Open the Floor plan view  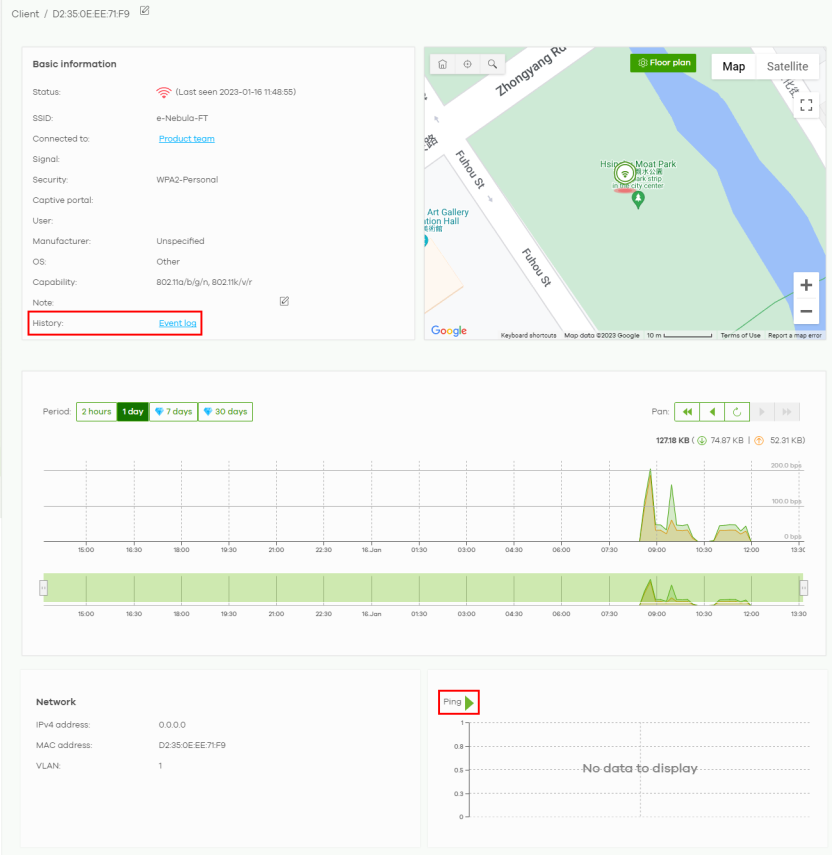[663, 63]
